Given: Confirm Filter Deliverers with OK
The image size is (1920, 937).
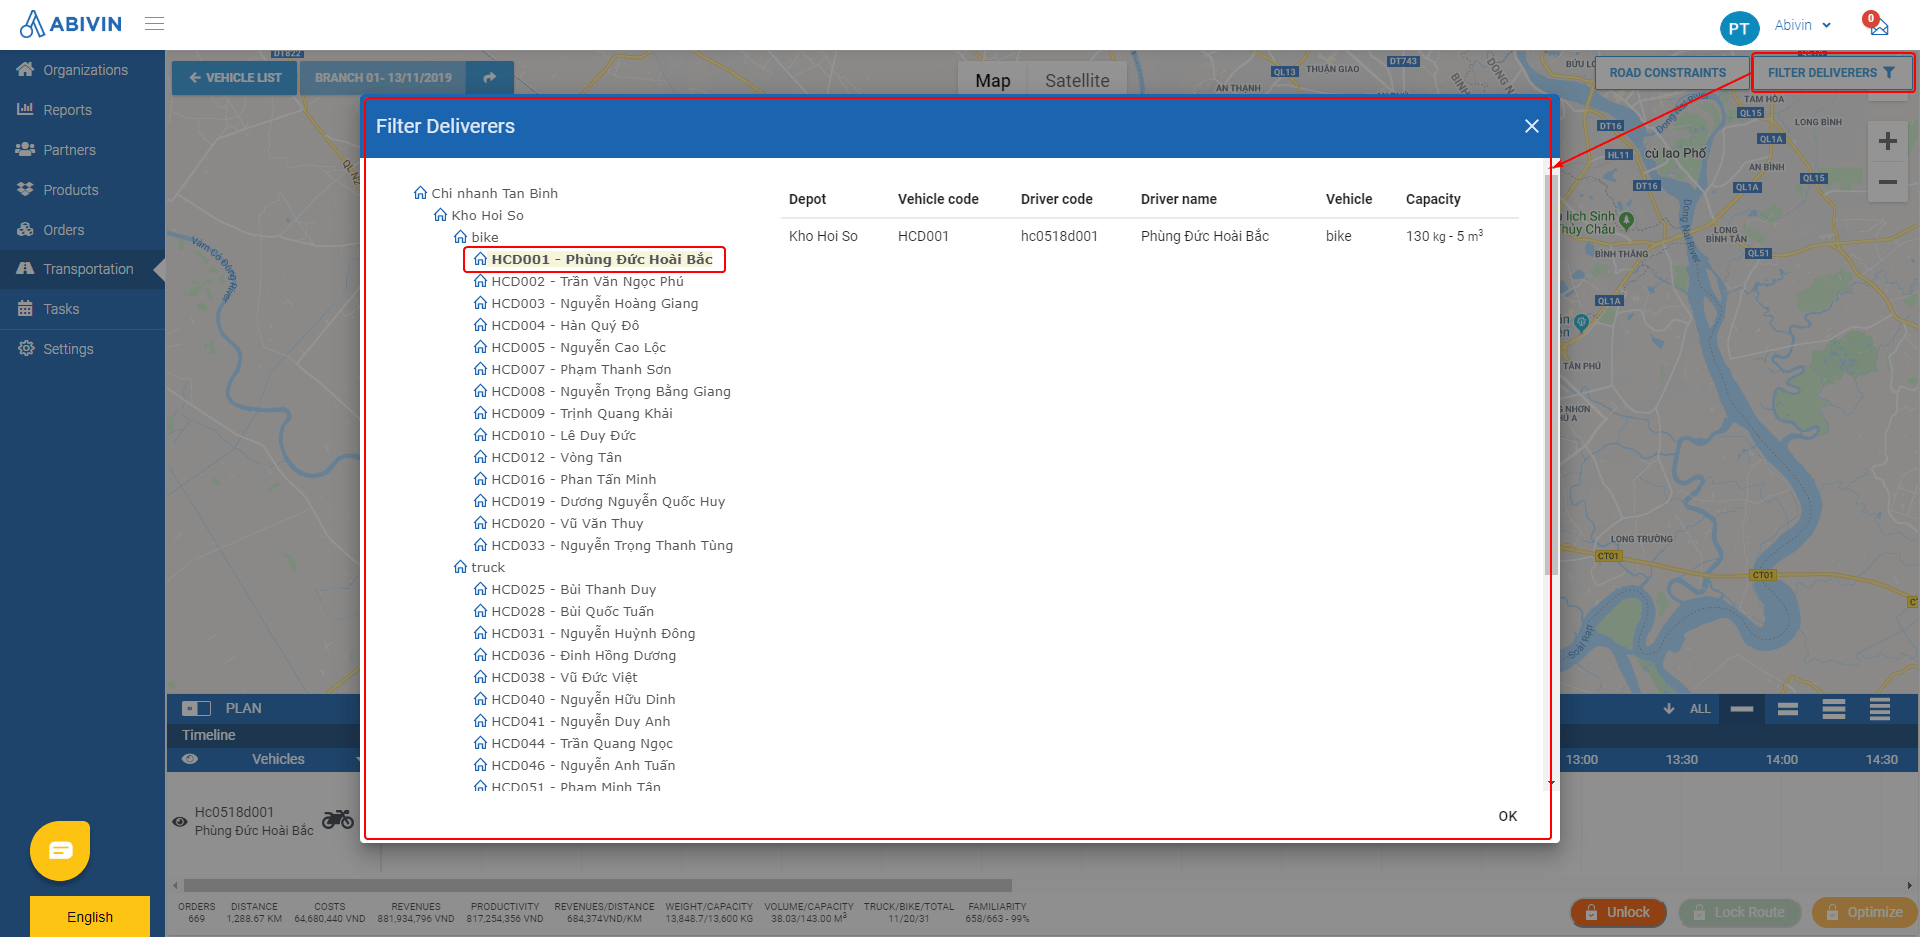Looking at the screenshot, I should [x=1507, y=816].
